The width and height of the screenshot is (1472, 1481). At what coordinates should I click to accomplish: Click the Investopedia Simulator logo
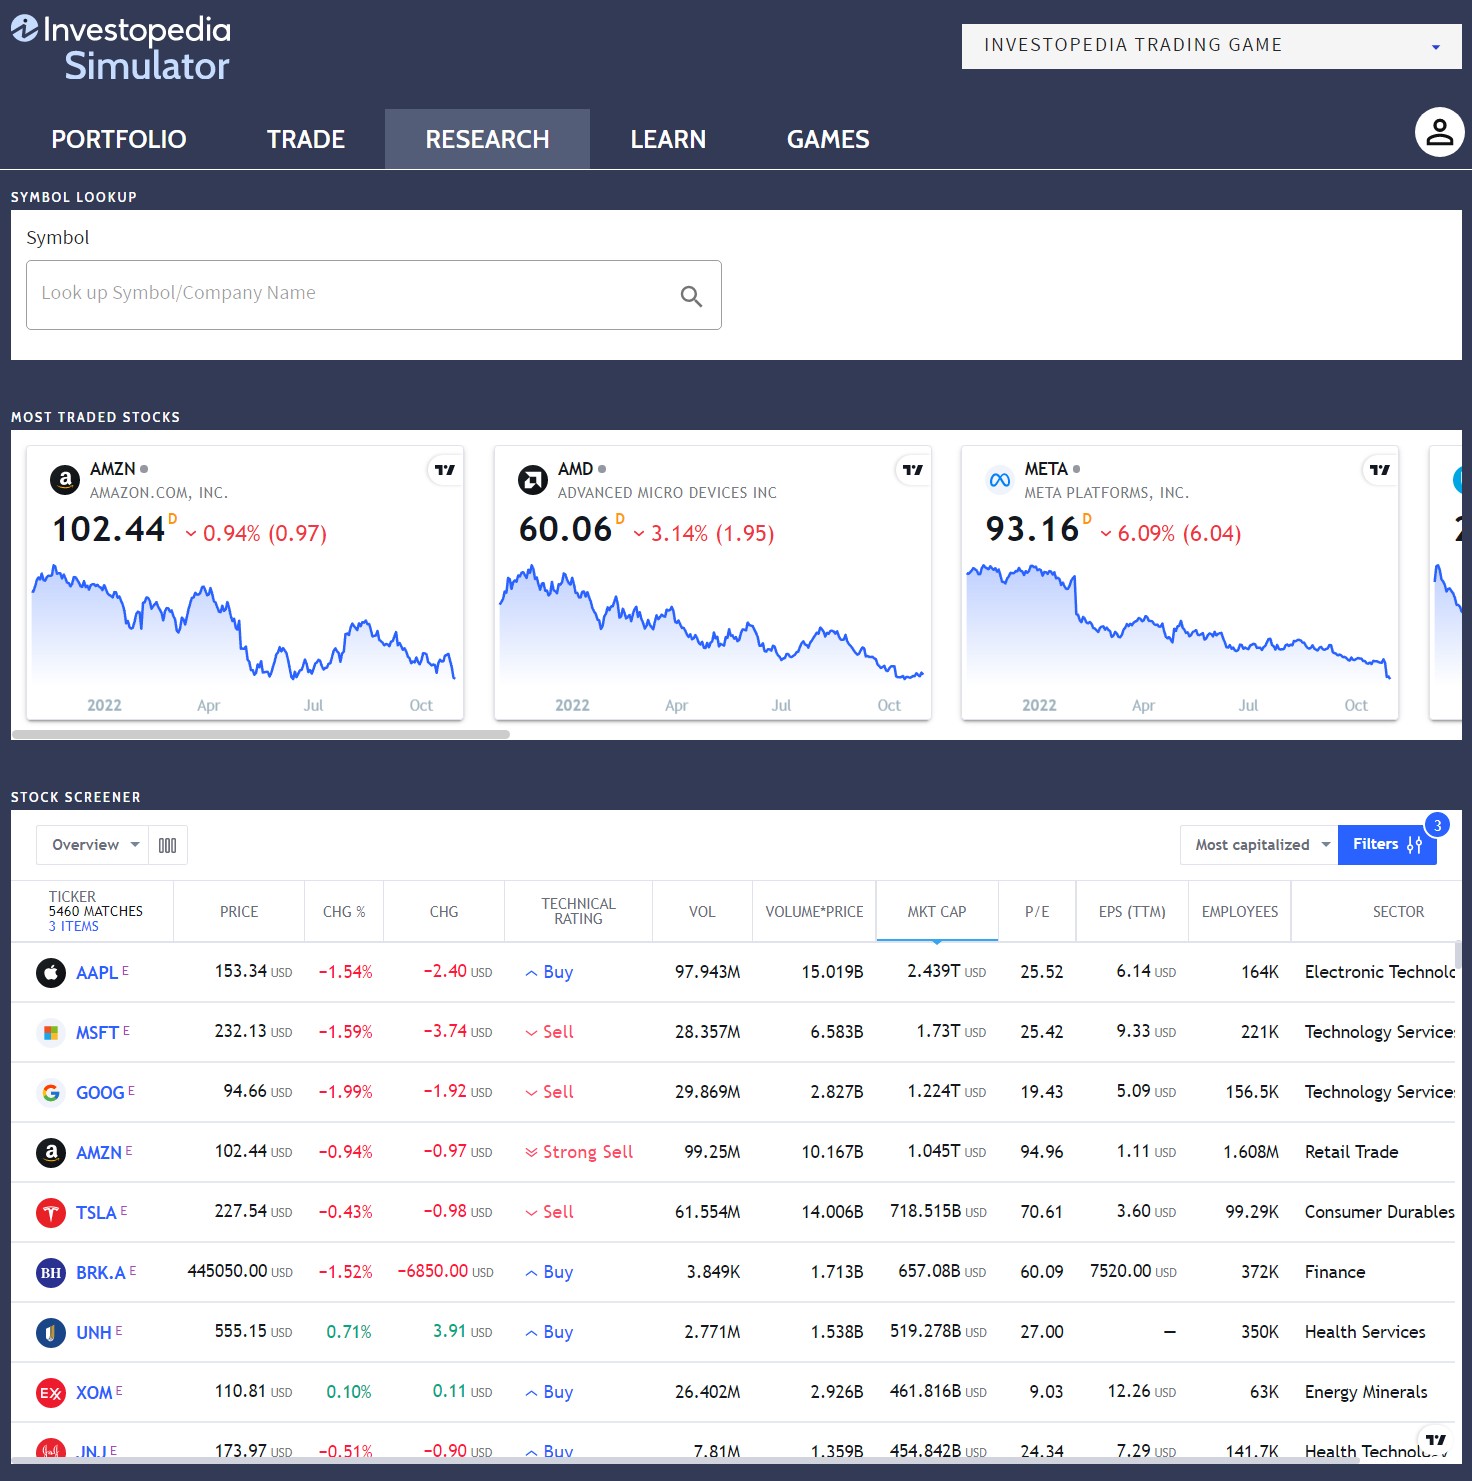click(x=121, y=47)
